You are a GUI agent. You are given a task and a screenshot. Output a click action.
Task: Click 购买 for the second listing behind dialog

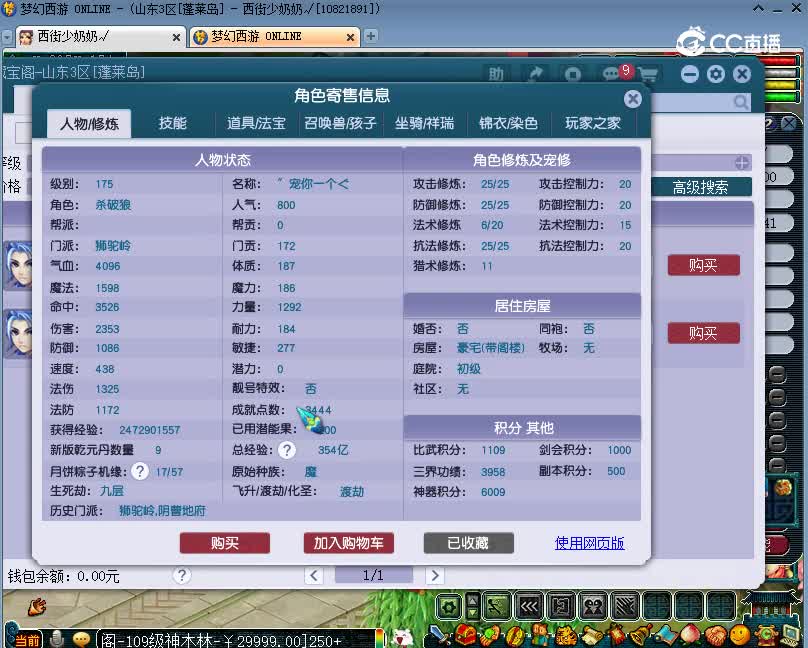click(x=703, y=333)
